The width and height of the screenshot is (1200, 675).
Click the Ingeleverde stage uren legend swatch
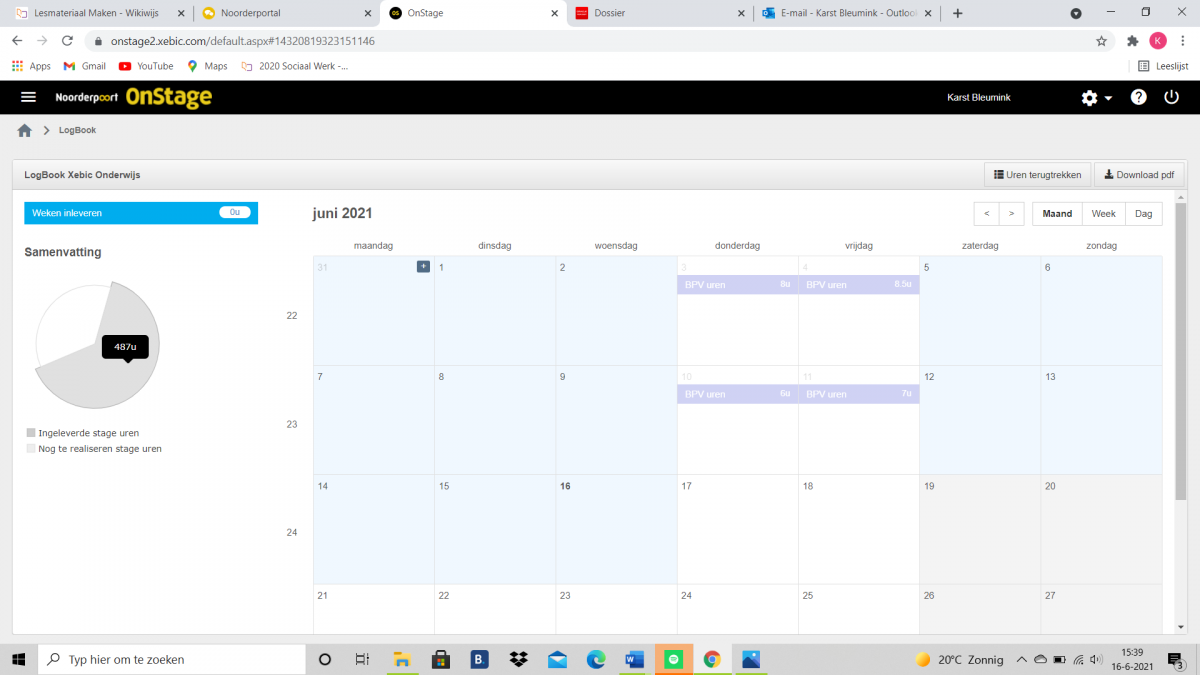pos(31,433)
